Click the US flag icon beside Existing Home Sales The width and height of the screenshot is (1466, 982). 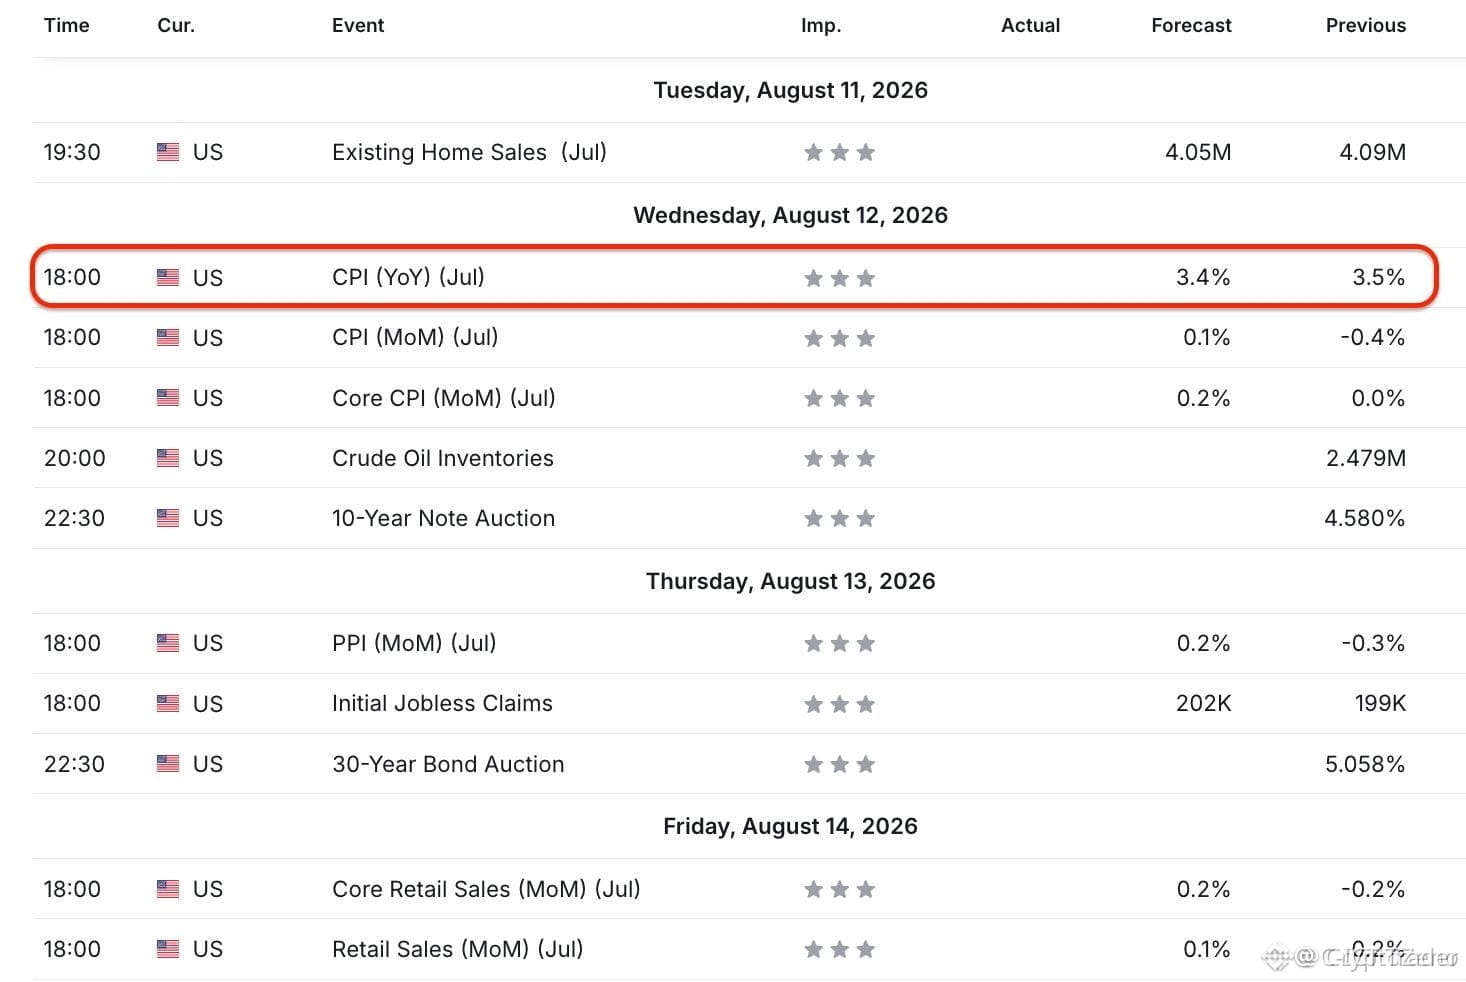click(168, 152)
